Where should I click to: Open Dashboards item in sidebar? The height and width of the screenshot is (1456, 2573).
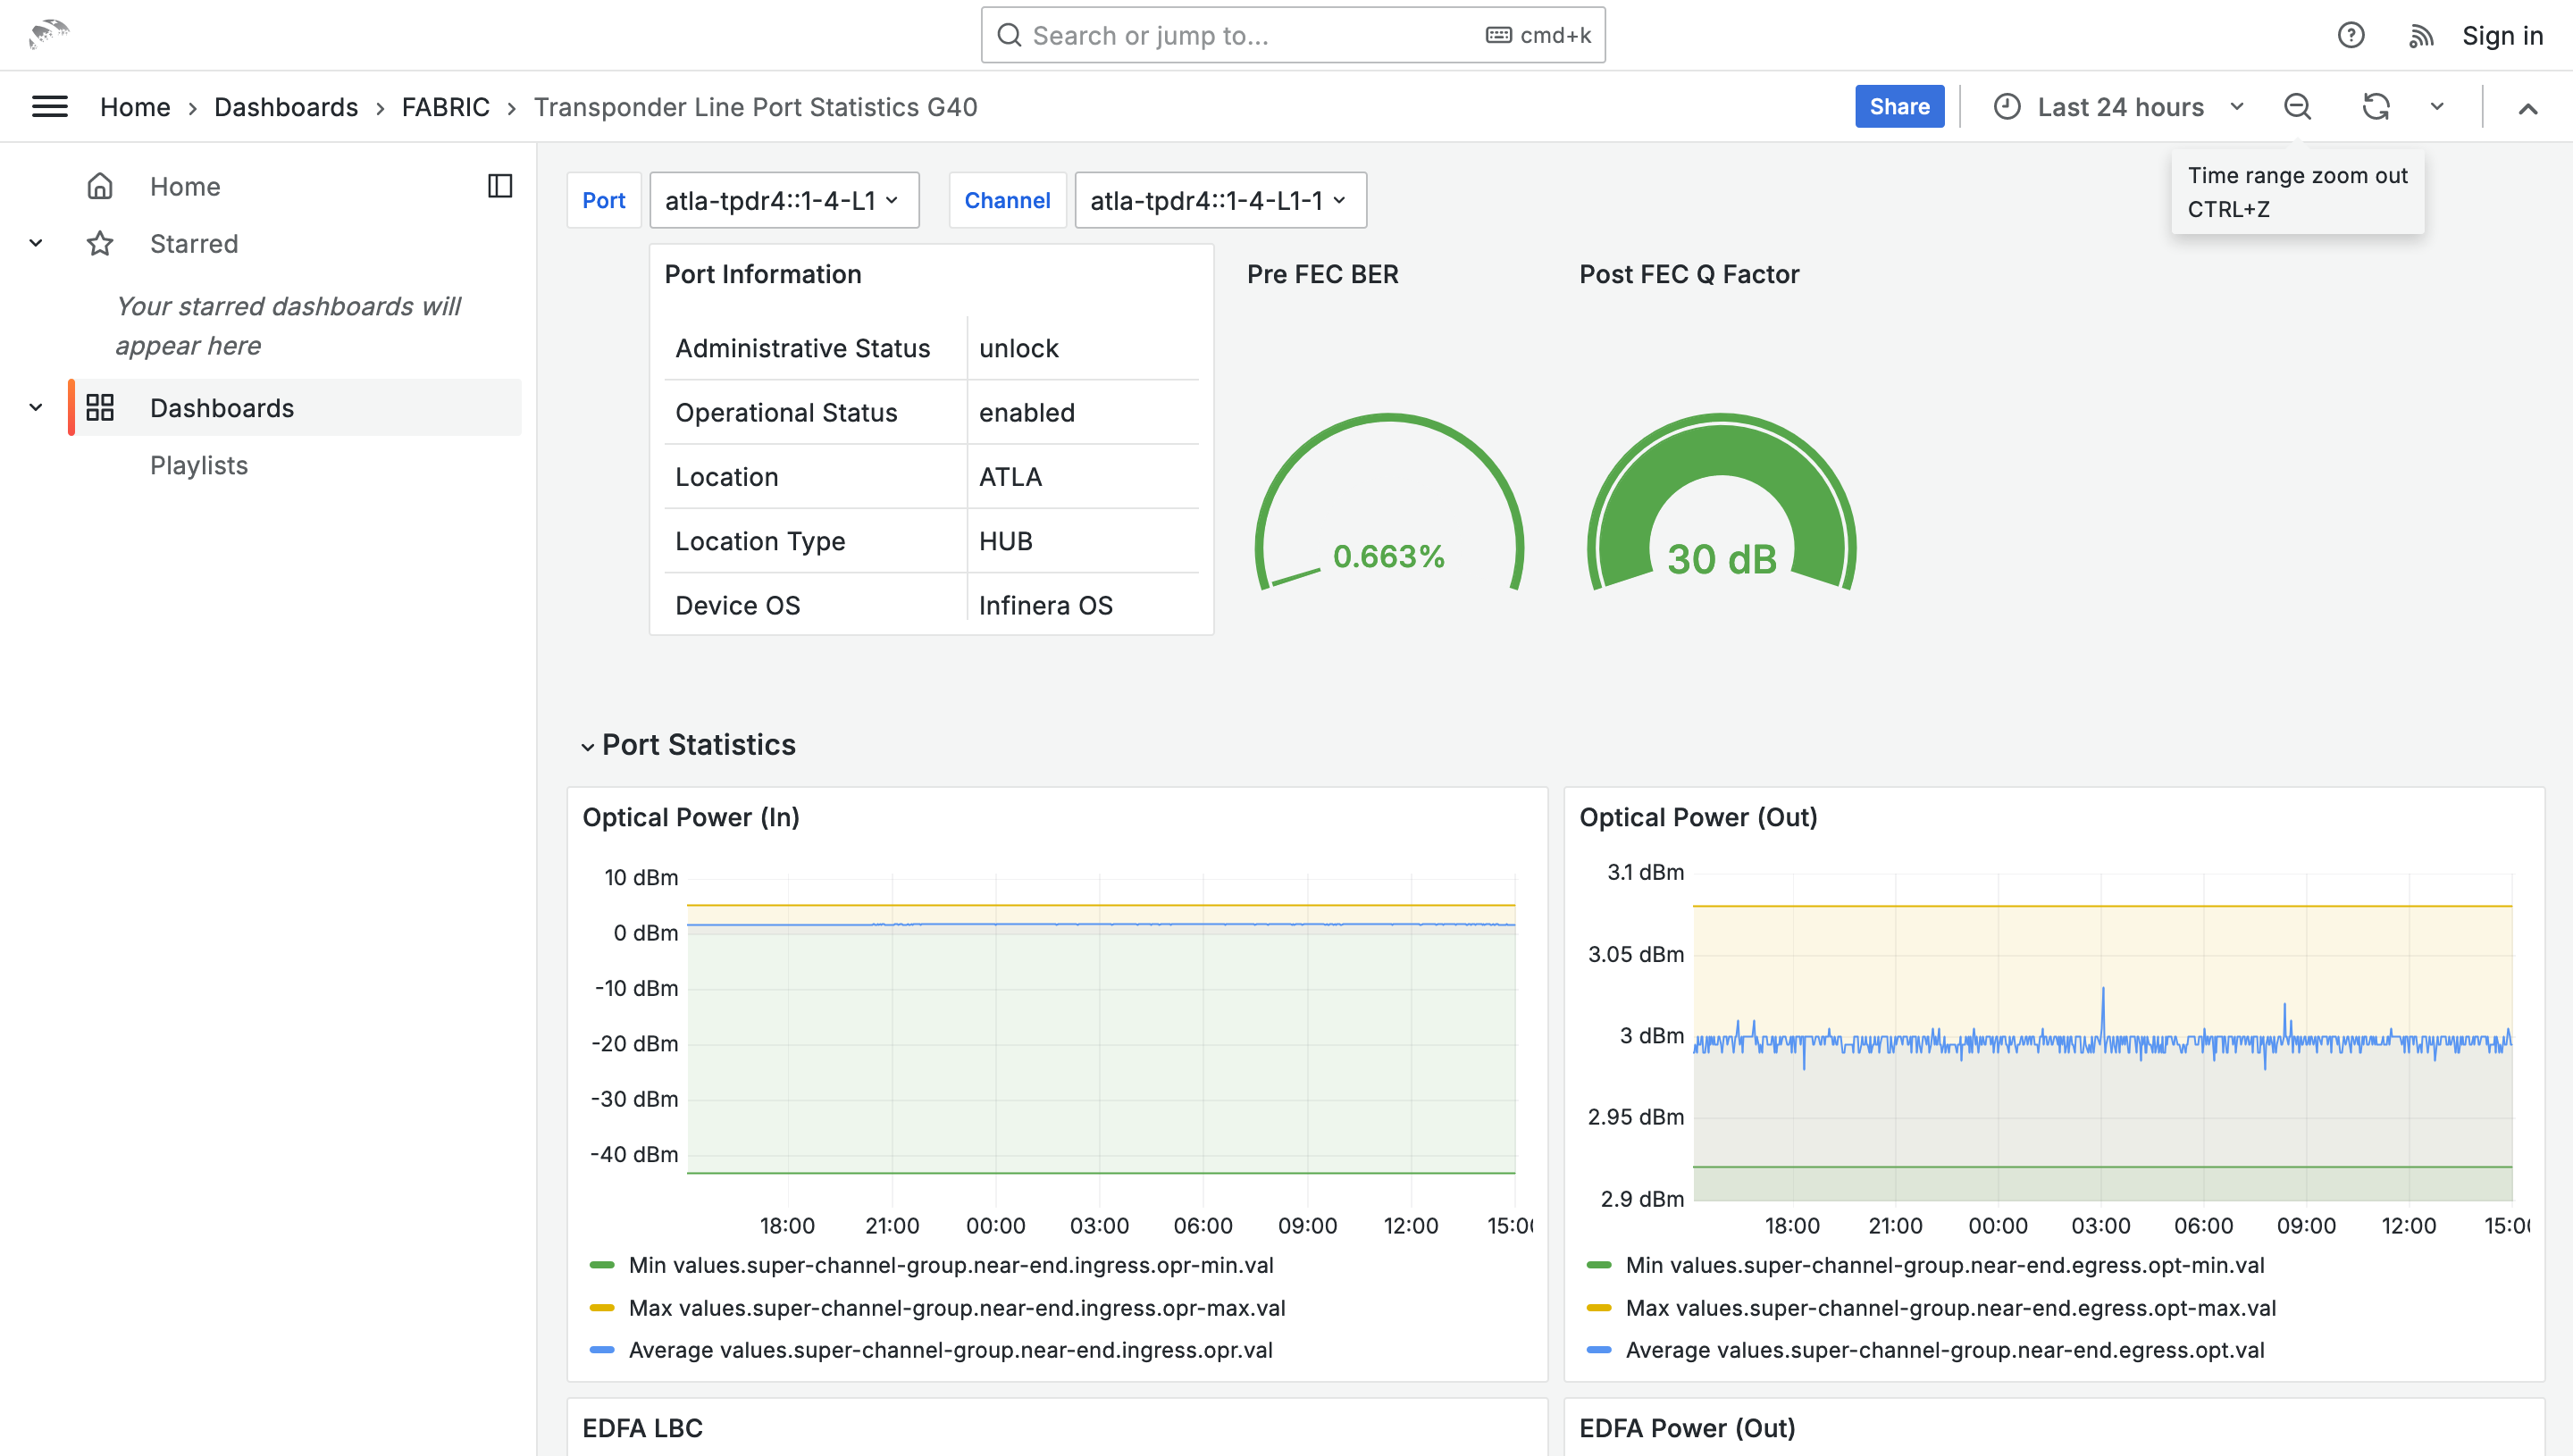222,408
